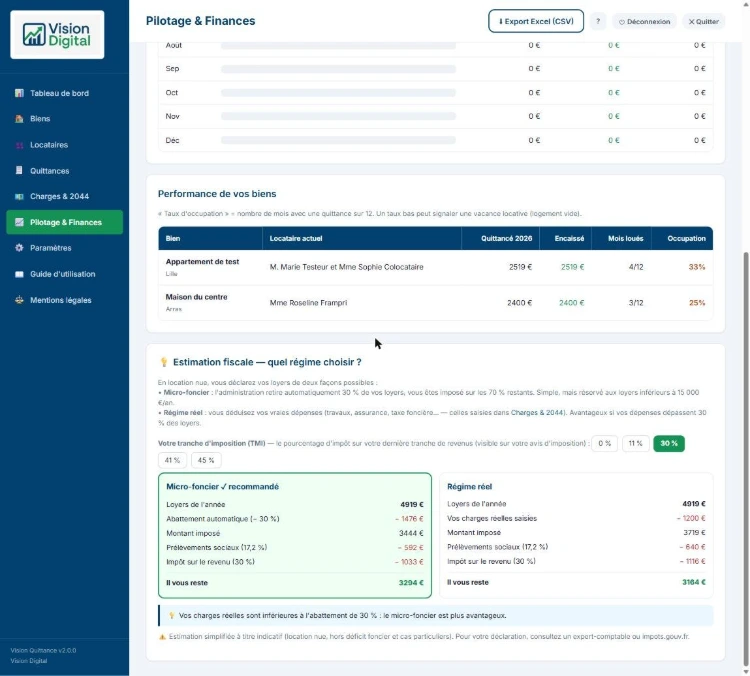750x676 pixels.
Task: Click the 2400 € encaissé green value
Action: 572,303
